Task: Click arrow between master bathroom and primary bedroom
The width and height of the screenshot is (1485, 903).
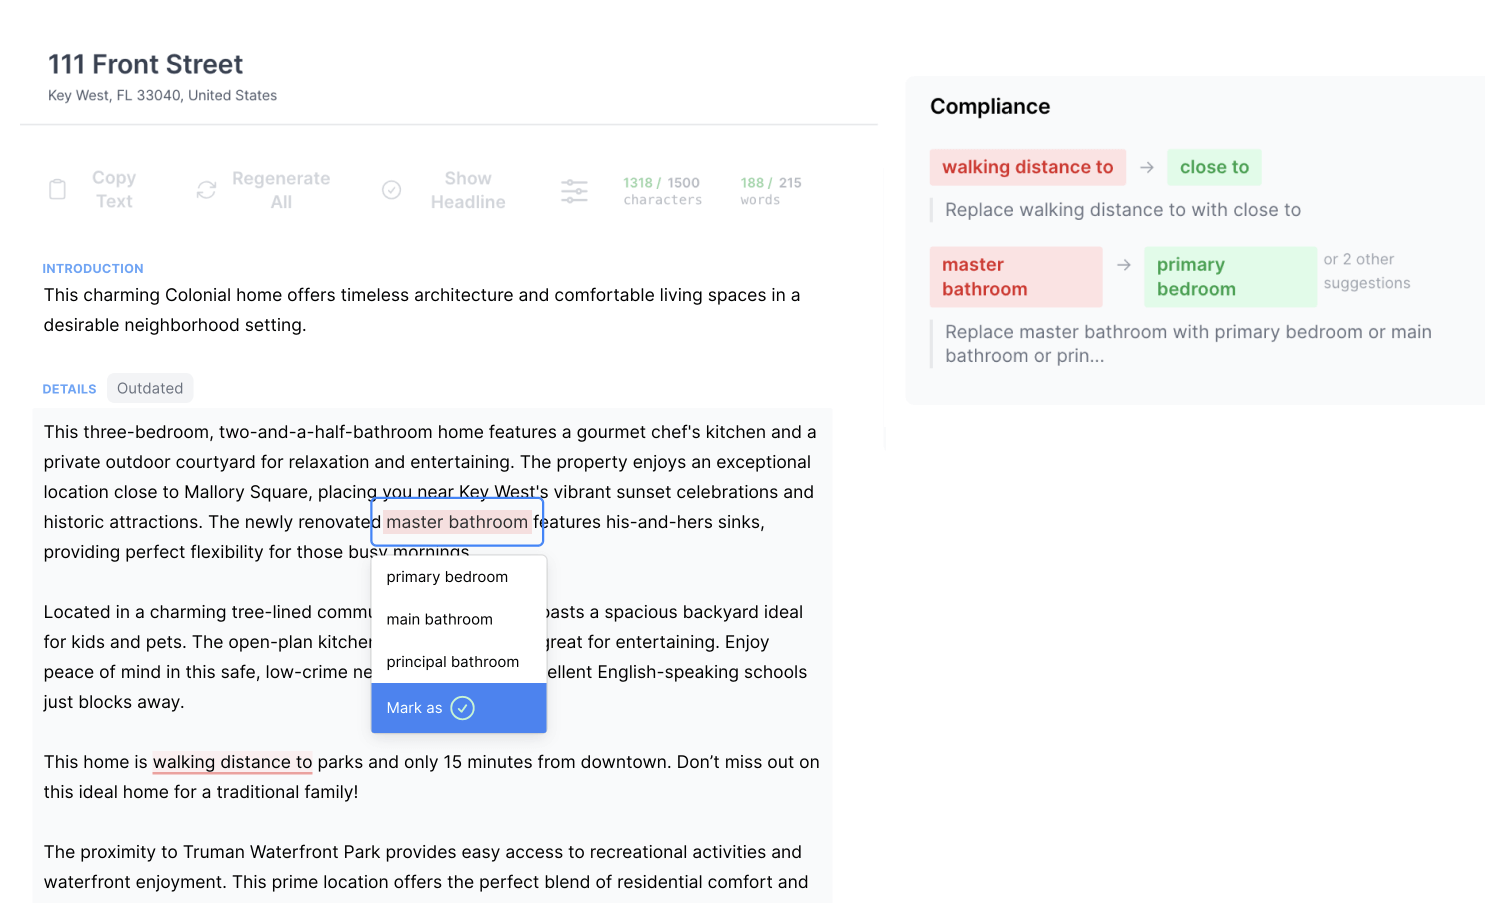Action: pyautogui.click(x=1123, y=265)
